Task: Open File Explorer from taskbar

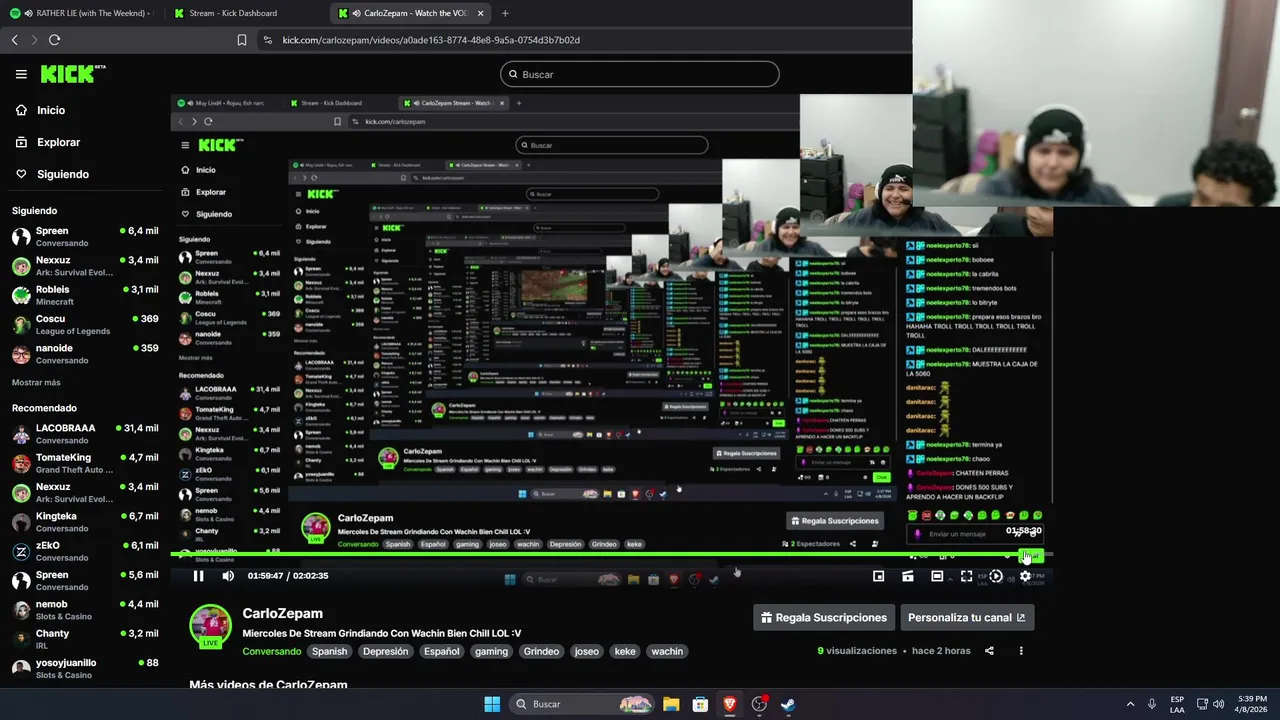Action: click(671, 704)
